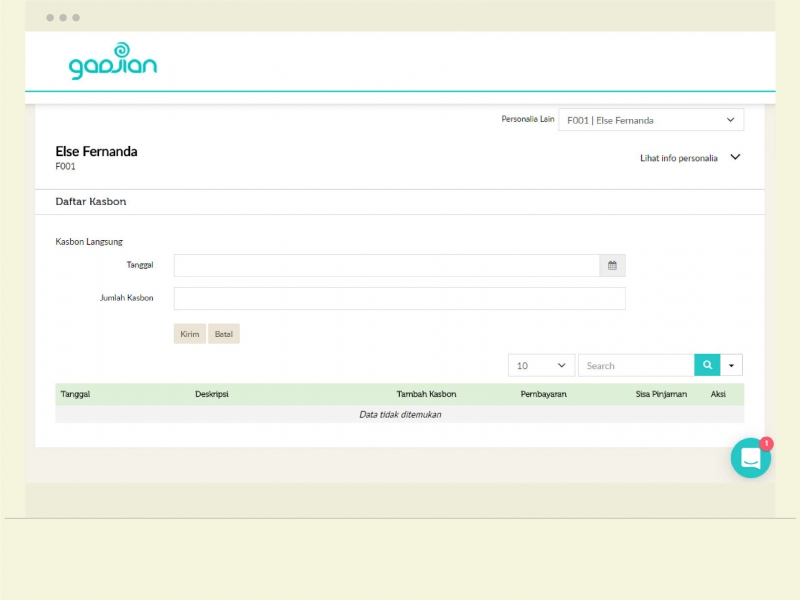Open the chat support bubble
800x600 pixels.
point(751,458)
